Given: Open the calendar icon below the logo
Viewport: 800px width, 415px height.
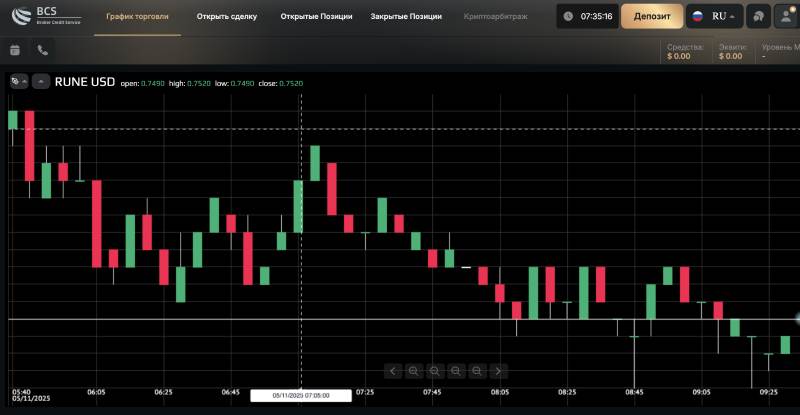Looking at the screenshot, I should coord(15,50).
